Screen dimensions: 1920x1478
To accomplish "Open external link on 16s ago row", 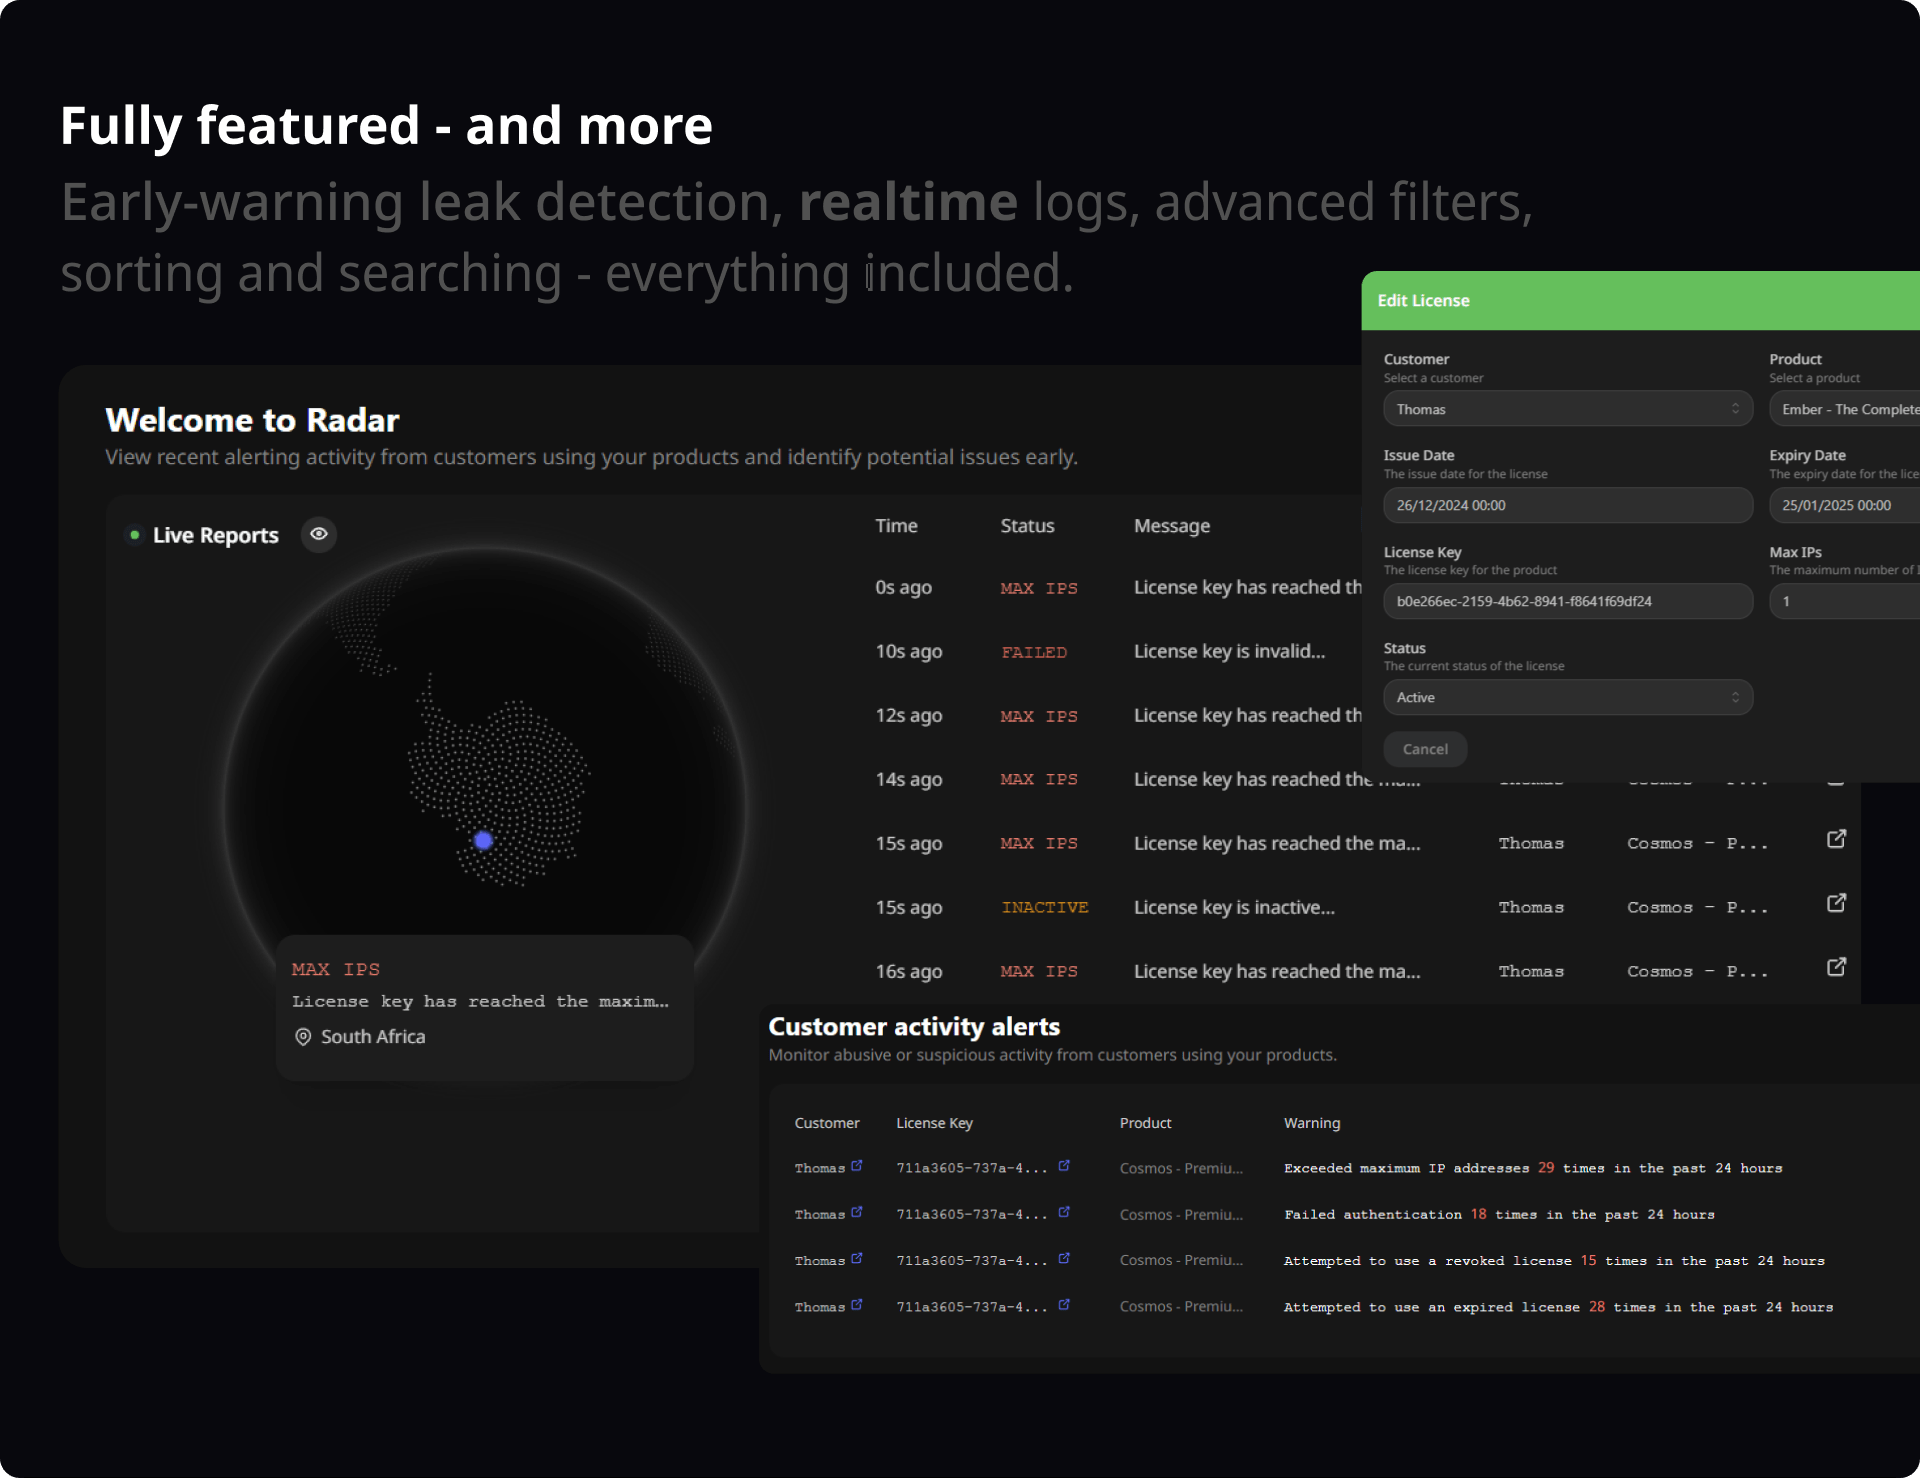I will (1836, 967).
